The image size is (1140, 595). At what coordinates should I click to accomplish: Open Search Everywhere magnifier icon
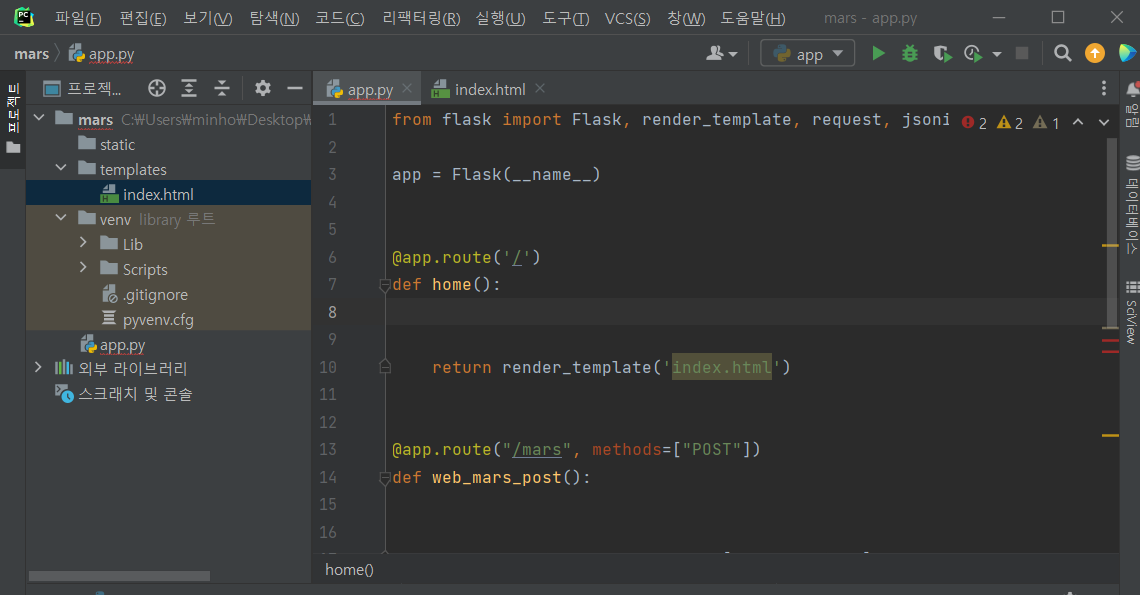(x=1062, y=53)
